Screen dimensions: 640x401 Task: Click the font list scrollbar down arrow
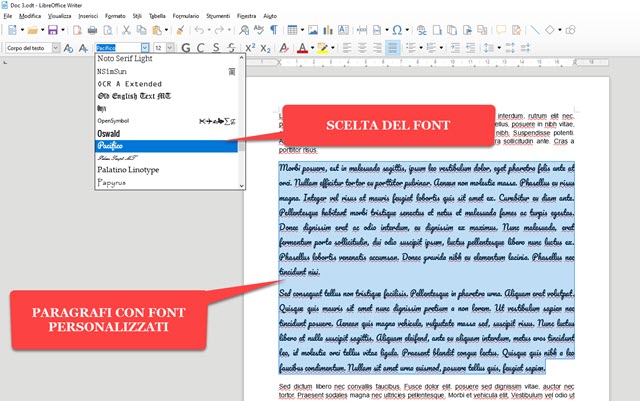(x=241, y=185)
